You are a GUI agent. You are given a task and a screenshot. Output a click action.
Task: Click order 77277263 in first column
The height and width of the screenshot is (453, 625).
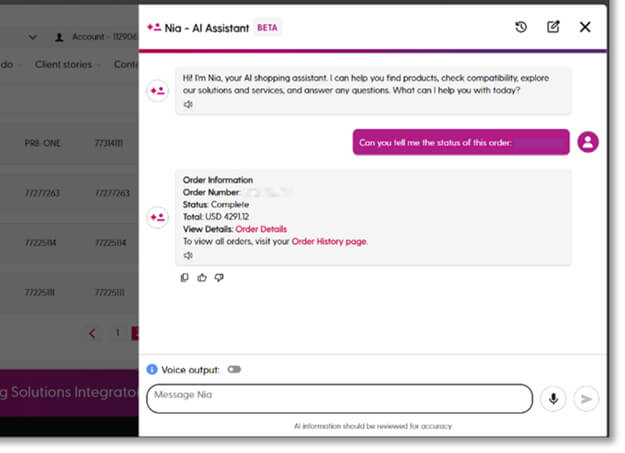(x=42, y=193)
